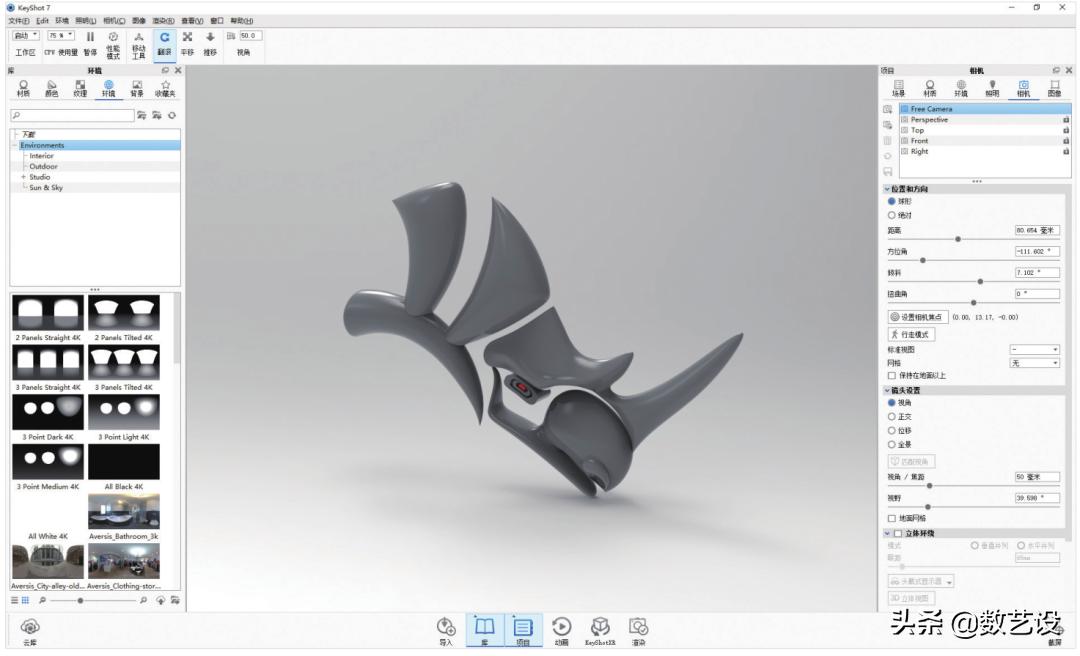Image resolution: width=1080 pixels, height=656 pixels.
Task: Open the Render menu (渲染)
Action: tap(163, 21)
